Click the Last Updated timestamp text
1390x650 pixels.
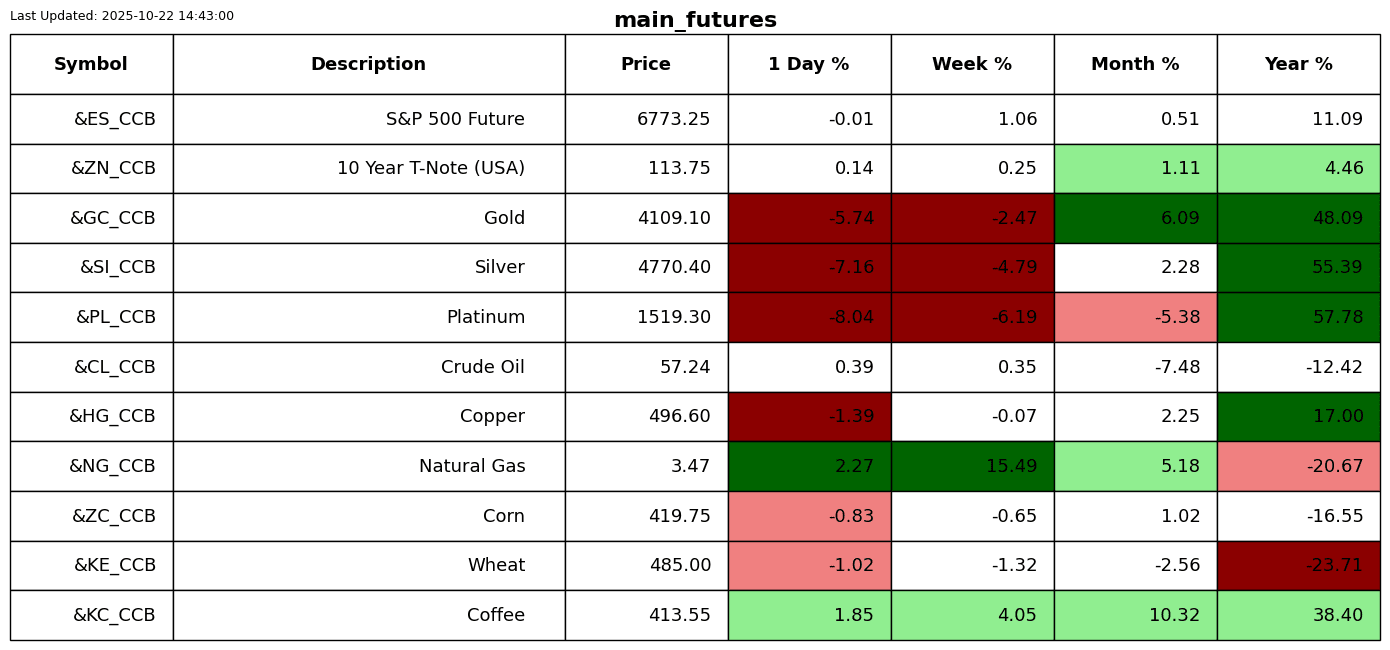[122, 16]
